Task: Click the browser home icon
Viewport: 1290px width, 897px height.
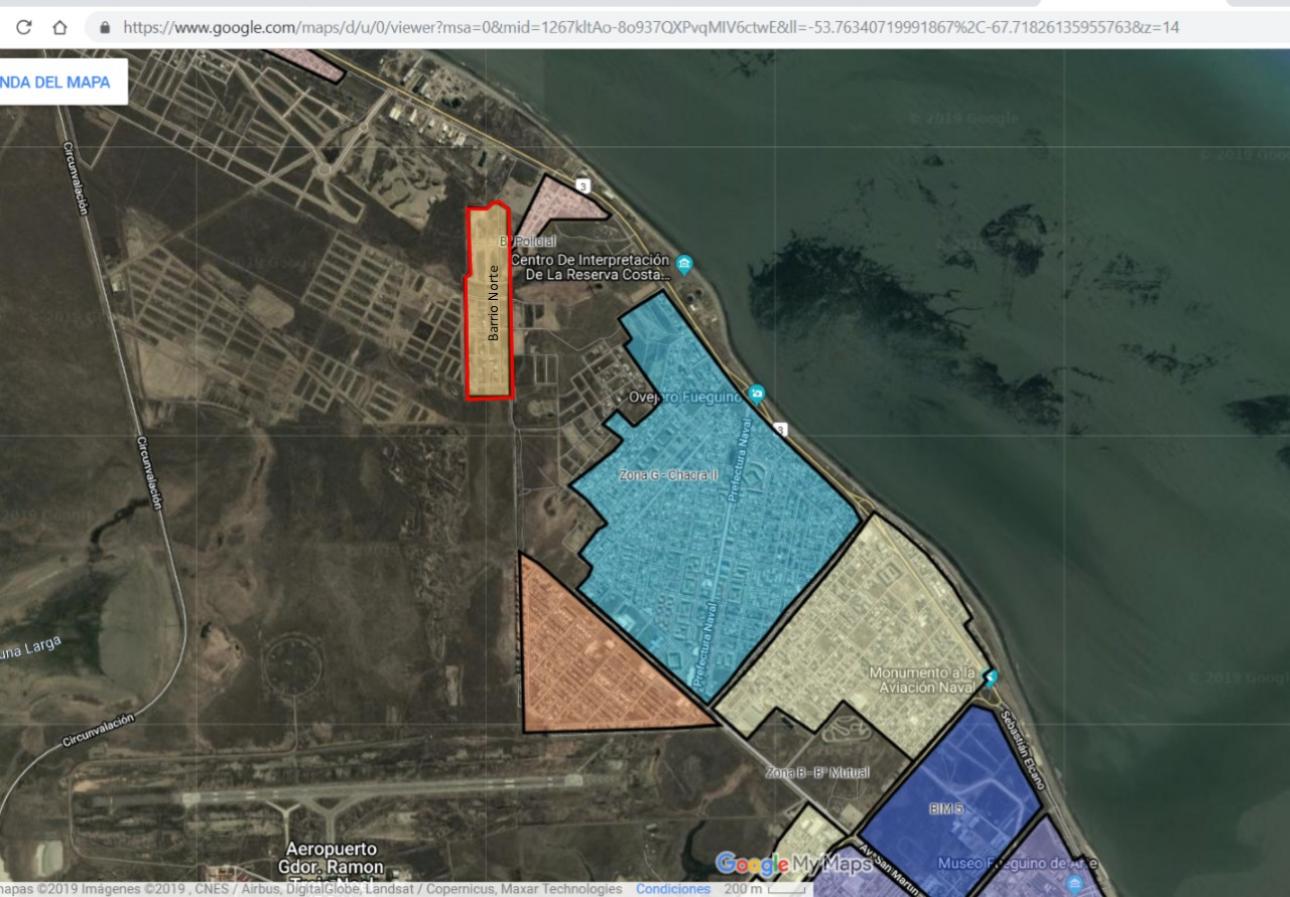Action: click(x=60, y=27)
